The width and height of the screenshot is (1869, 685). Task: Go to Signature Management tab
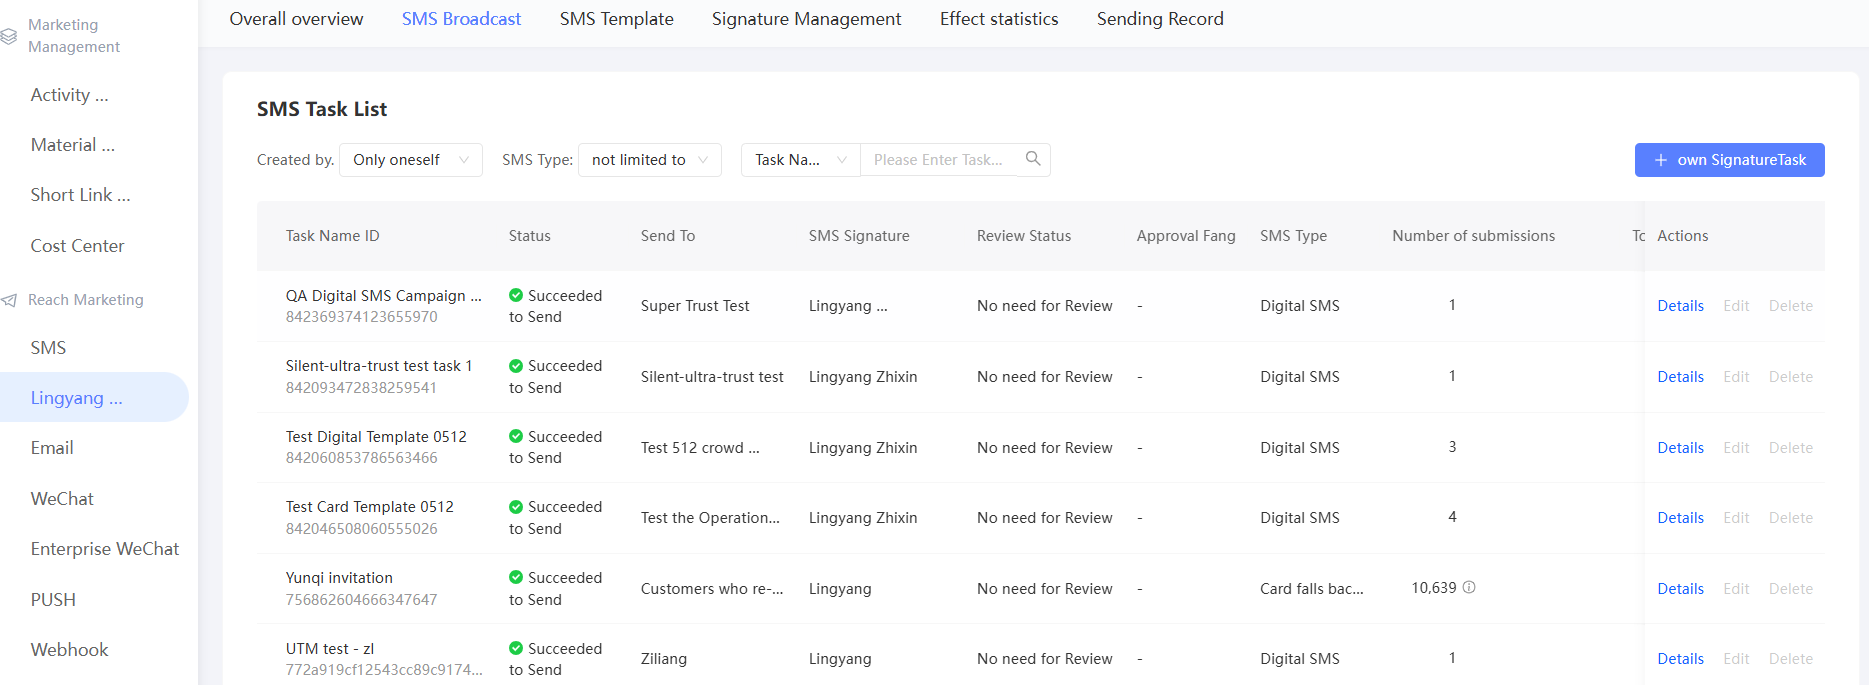806,19
